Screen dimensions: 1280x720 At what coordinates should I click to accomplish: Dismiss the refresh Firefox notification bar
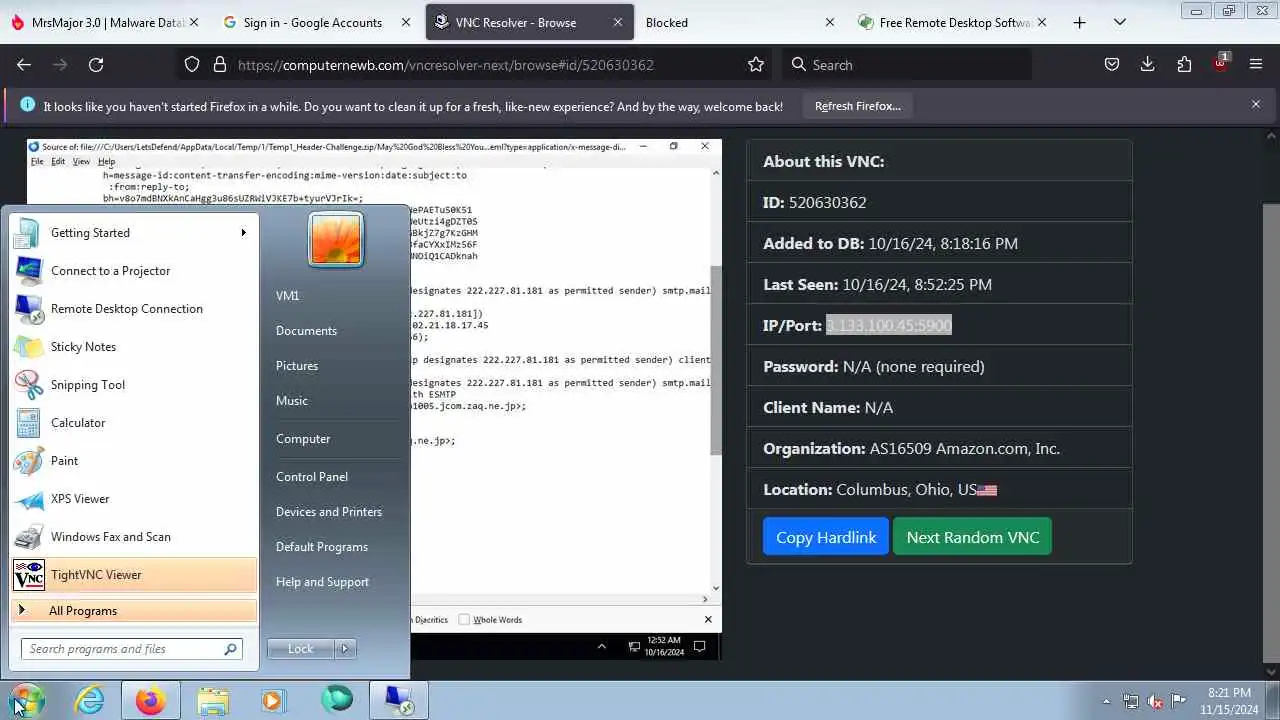[1256, 104]
